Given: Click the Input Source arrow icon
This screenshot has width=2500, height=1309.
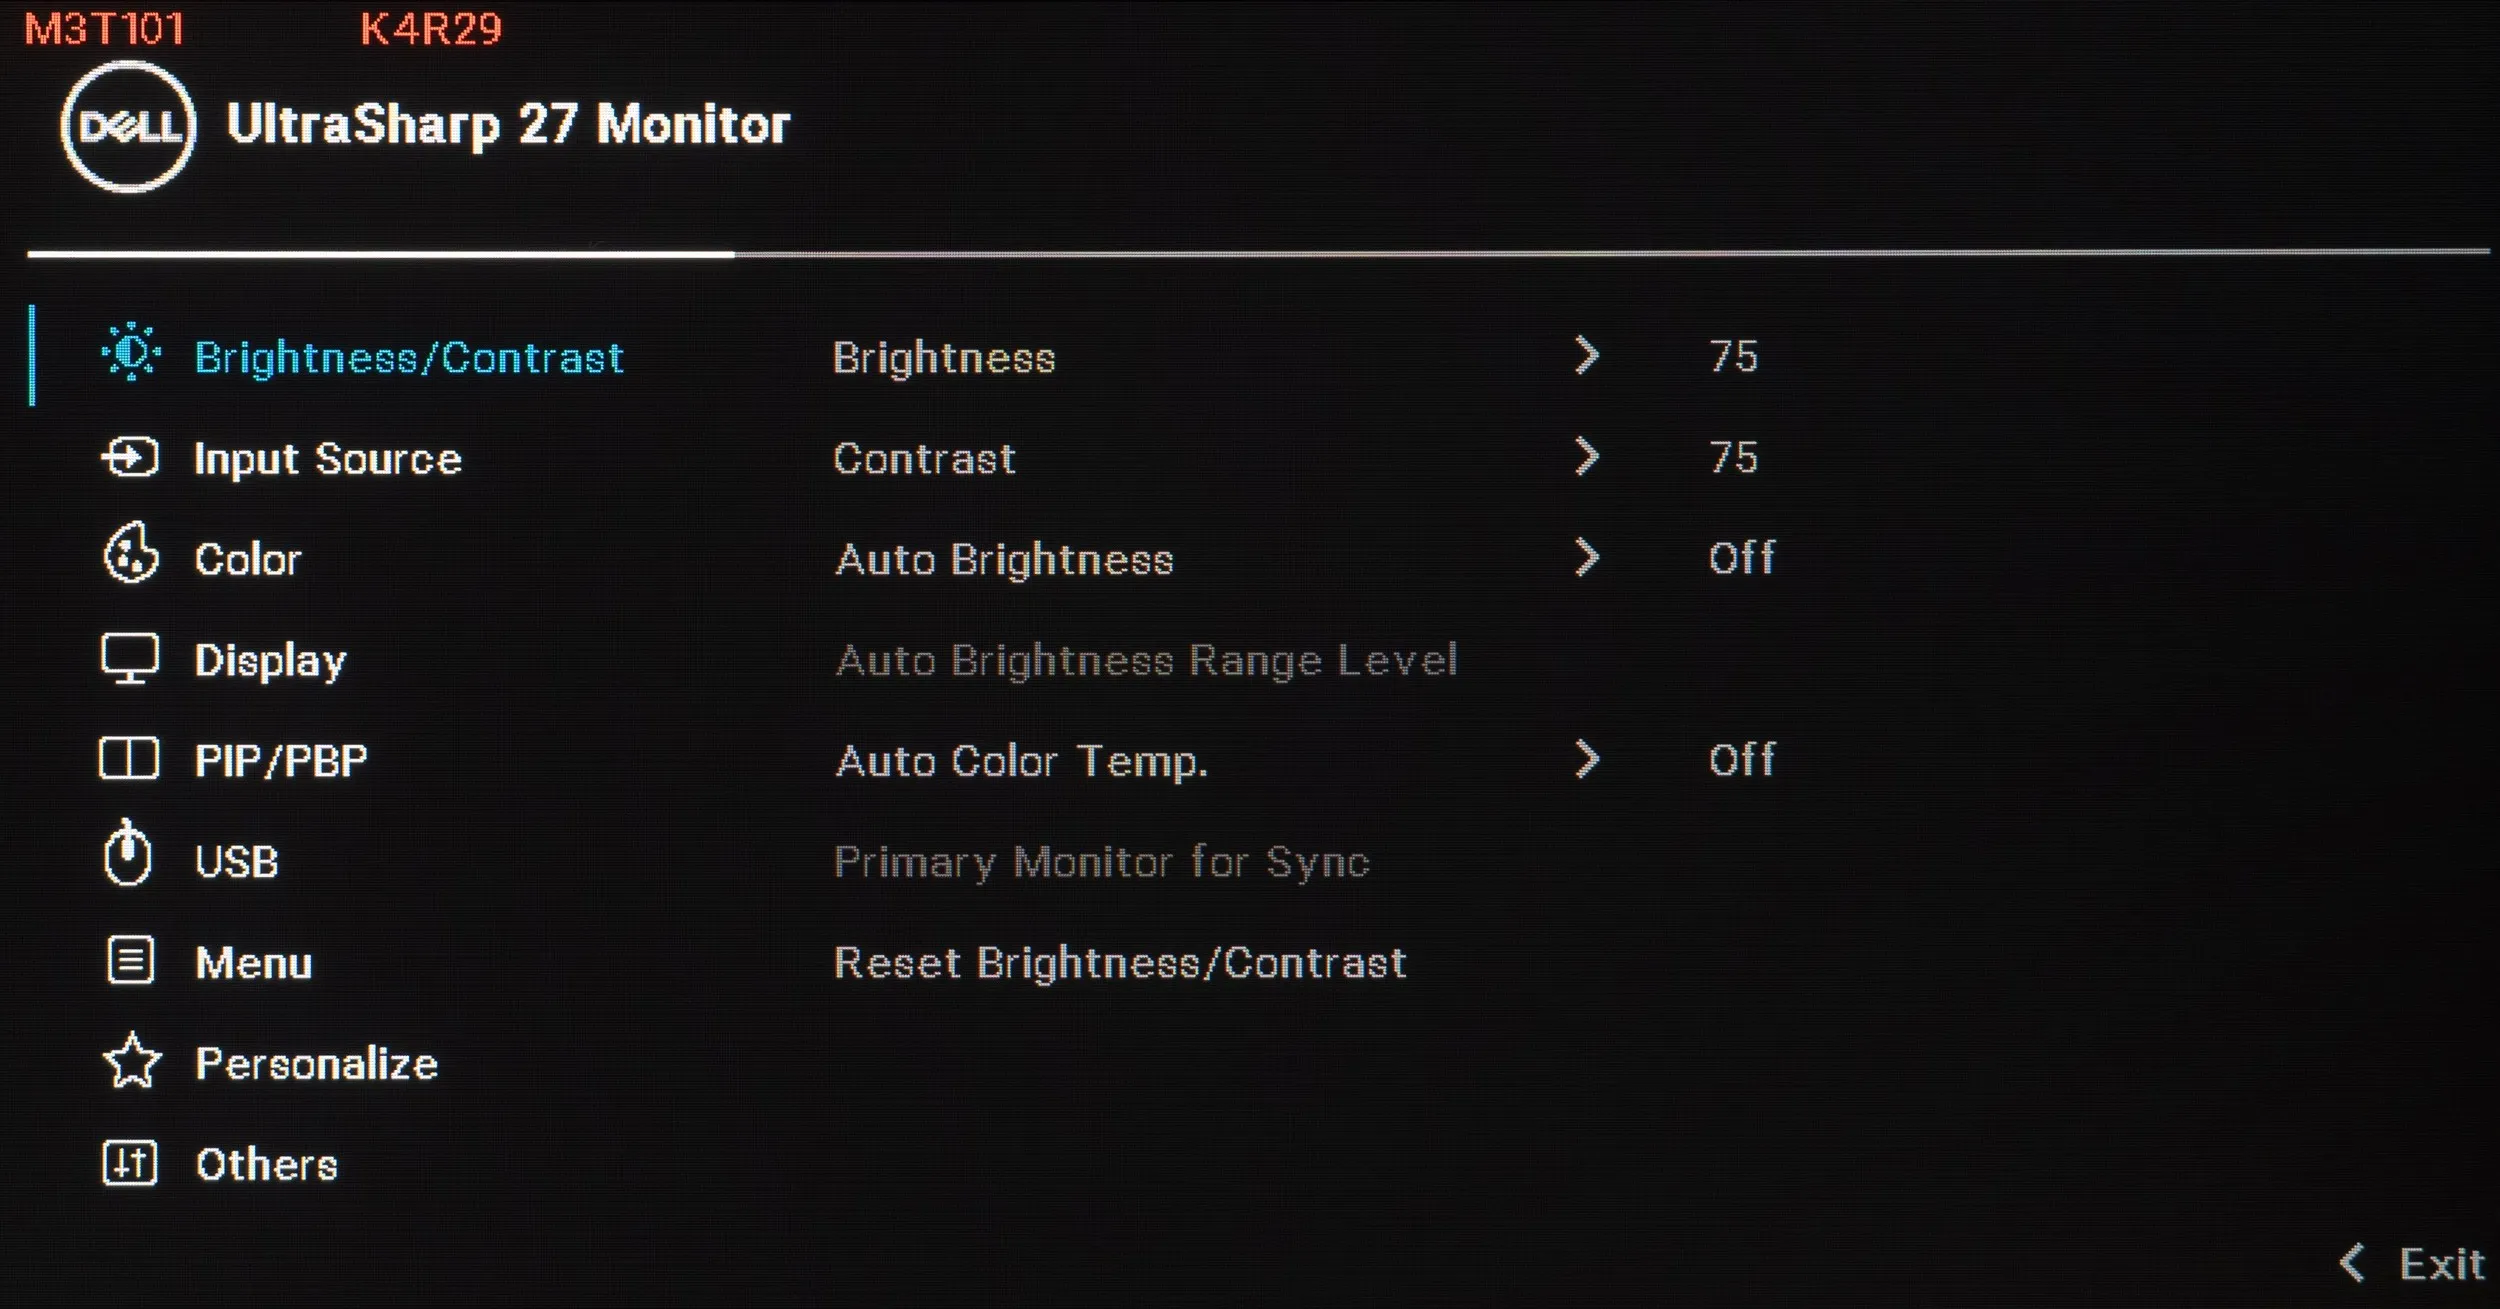Looking at the screenshot, I should coord(130,458).
